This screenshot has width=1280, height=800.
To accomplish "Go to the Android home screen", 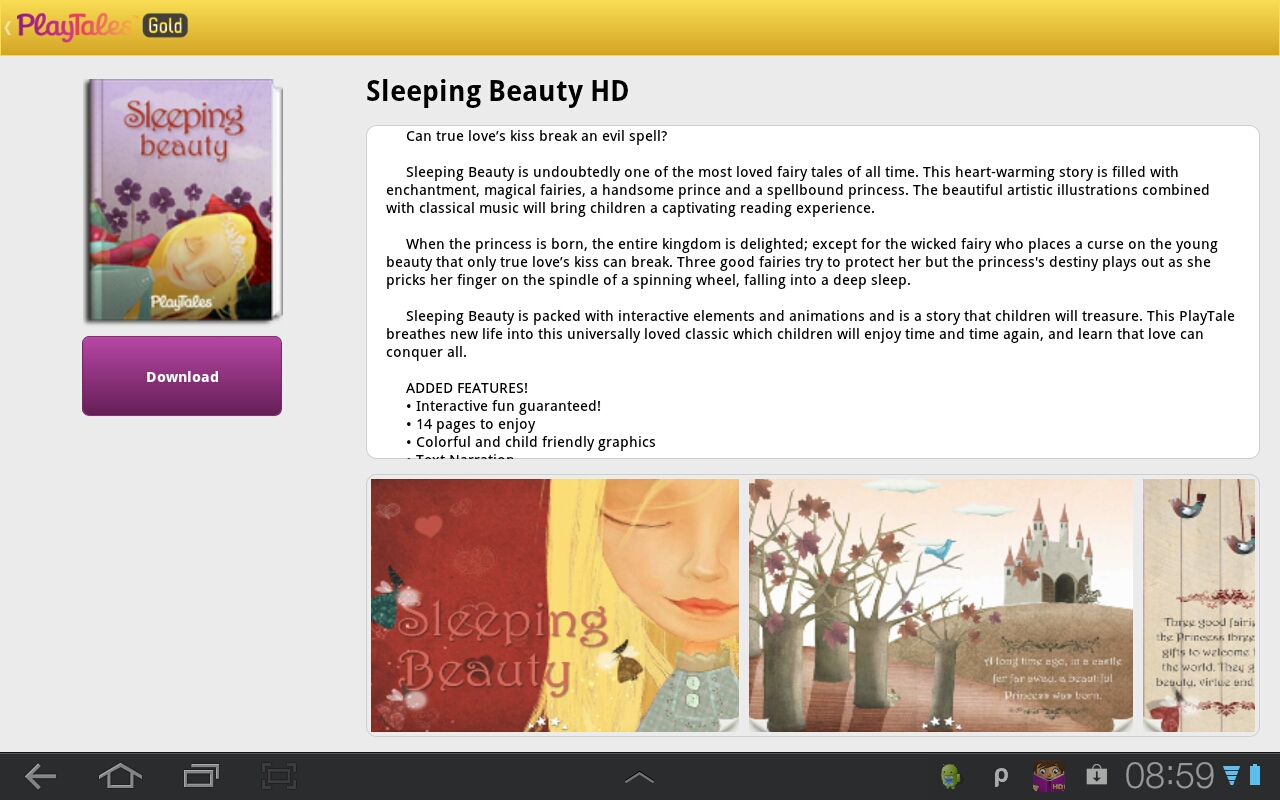I will coord(120,776).
